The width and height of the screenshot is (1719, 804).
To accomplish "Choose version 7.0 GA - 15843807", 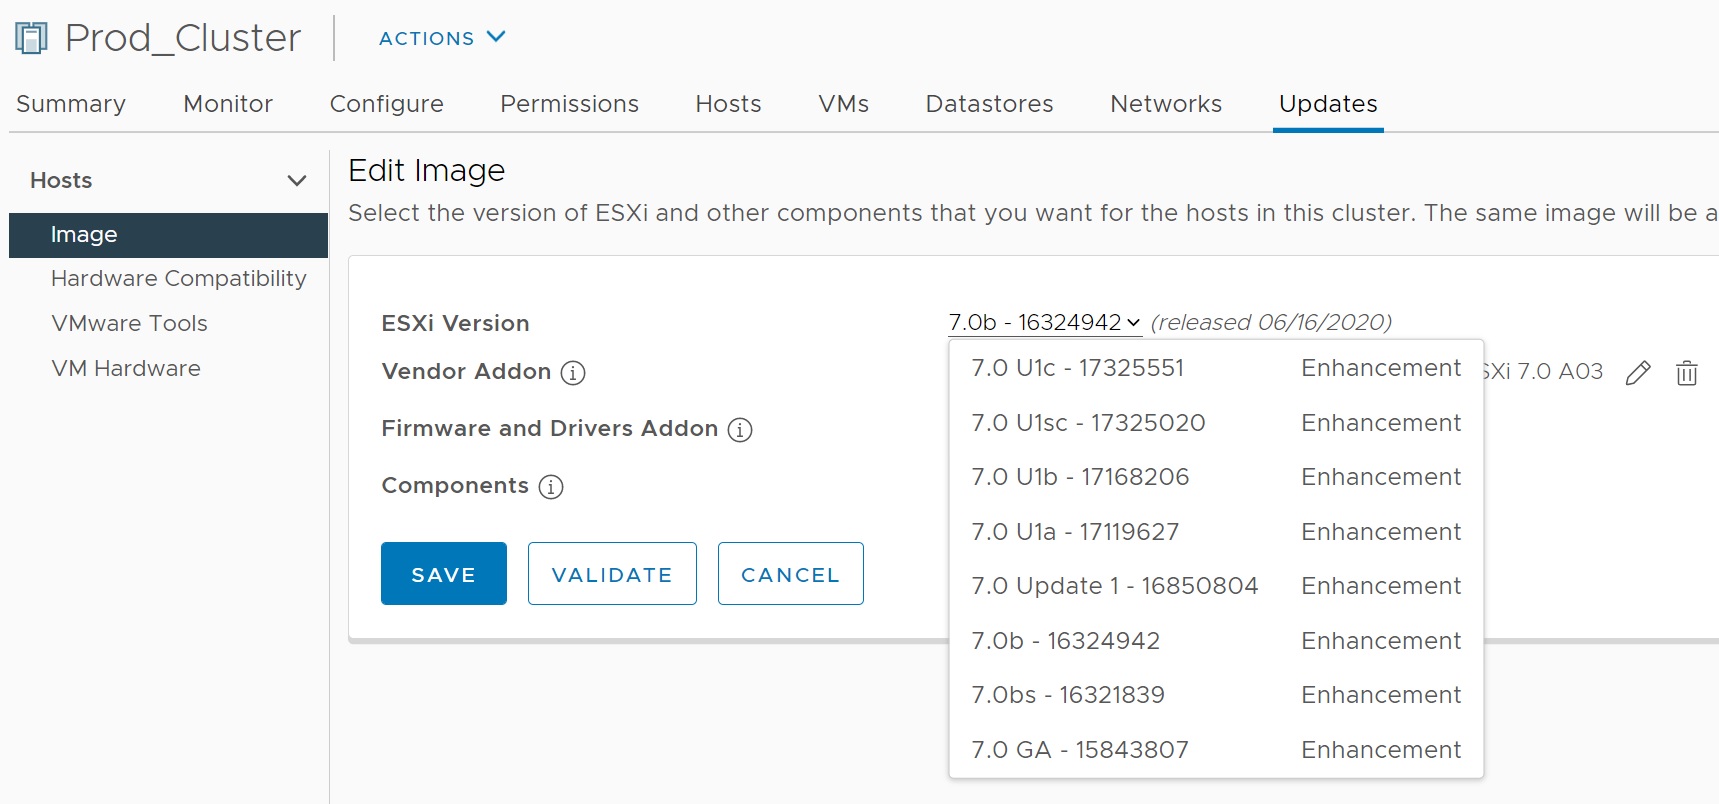I will point(1216,750).
